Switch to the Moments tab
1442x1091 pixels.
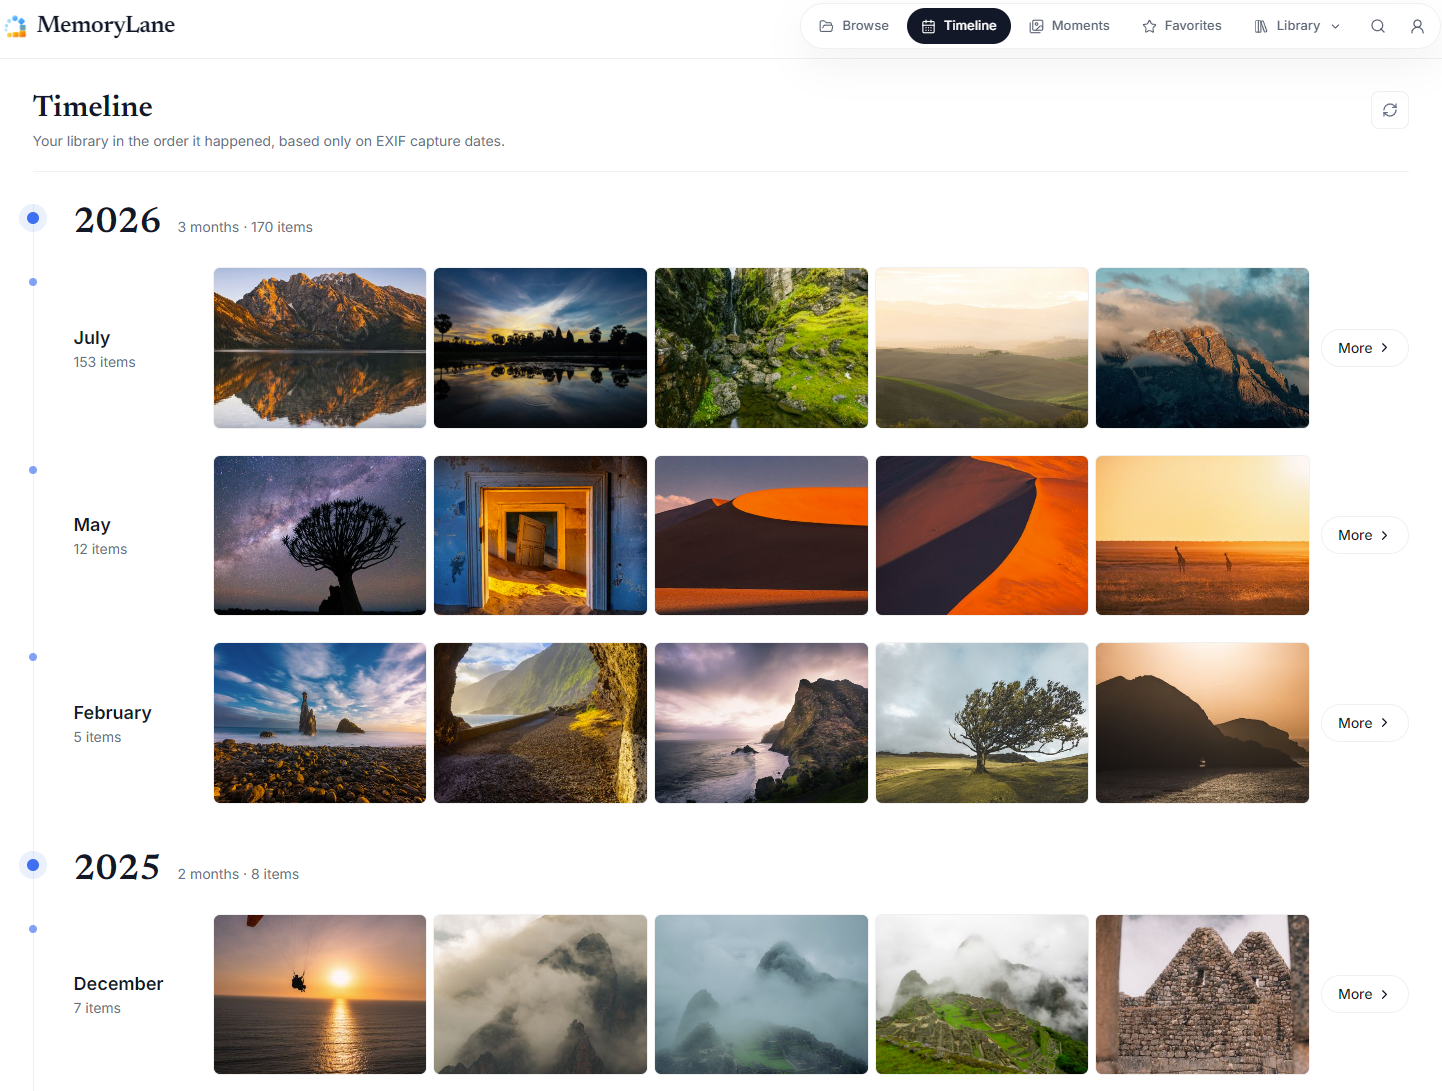point(1070,26)
